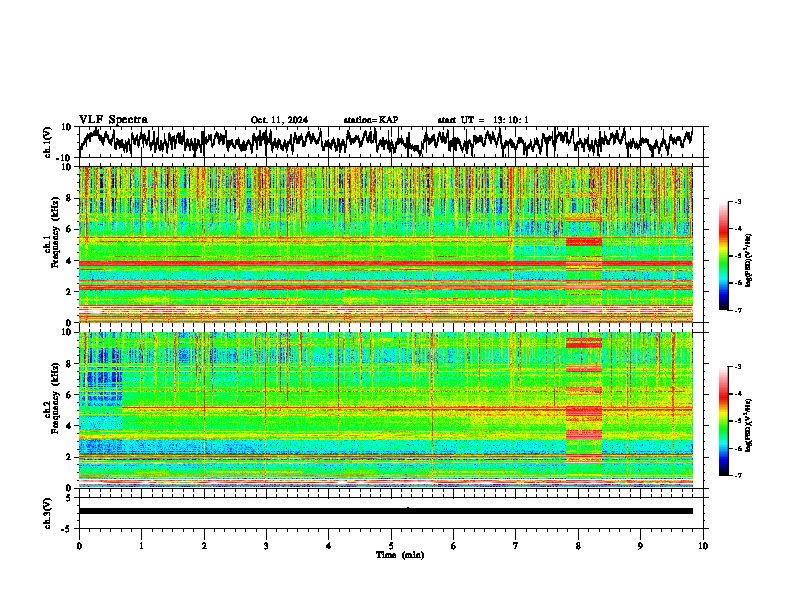Screen dimensions: 792x612
Task: Click the "Time (min)" axis title
Action: pyautogui.click(x=400, y=555)
